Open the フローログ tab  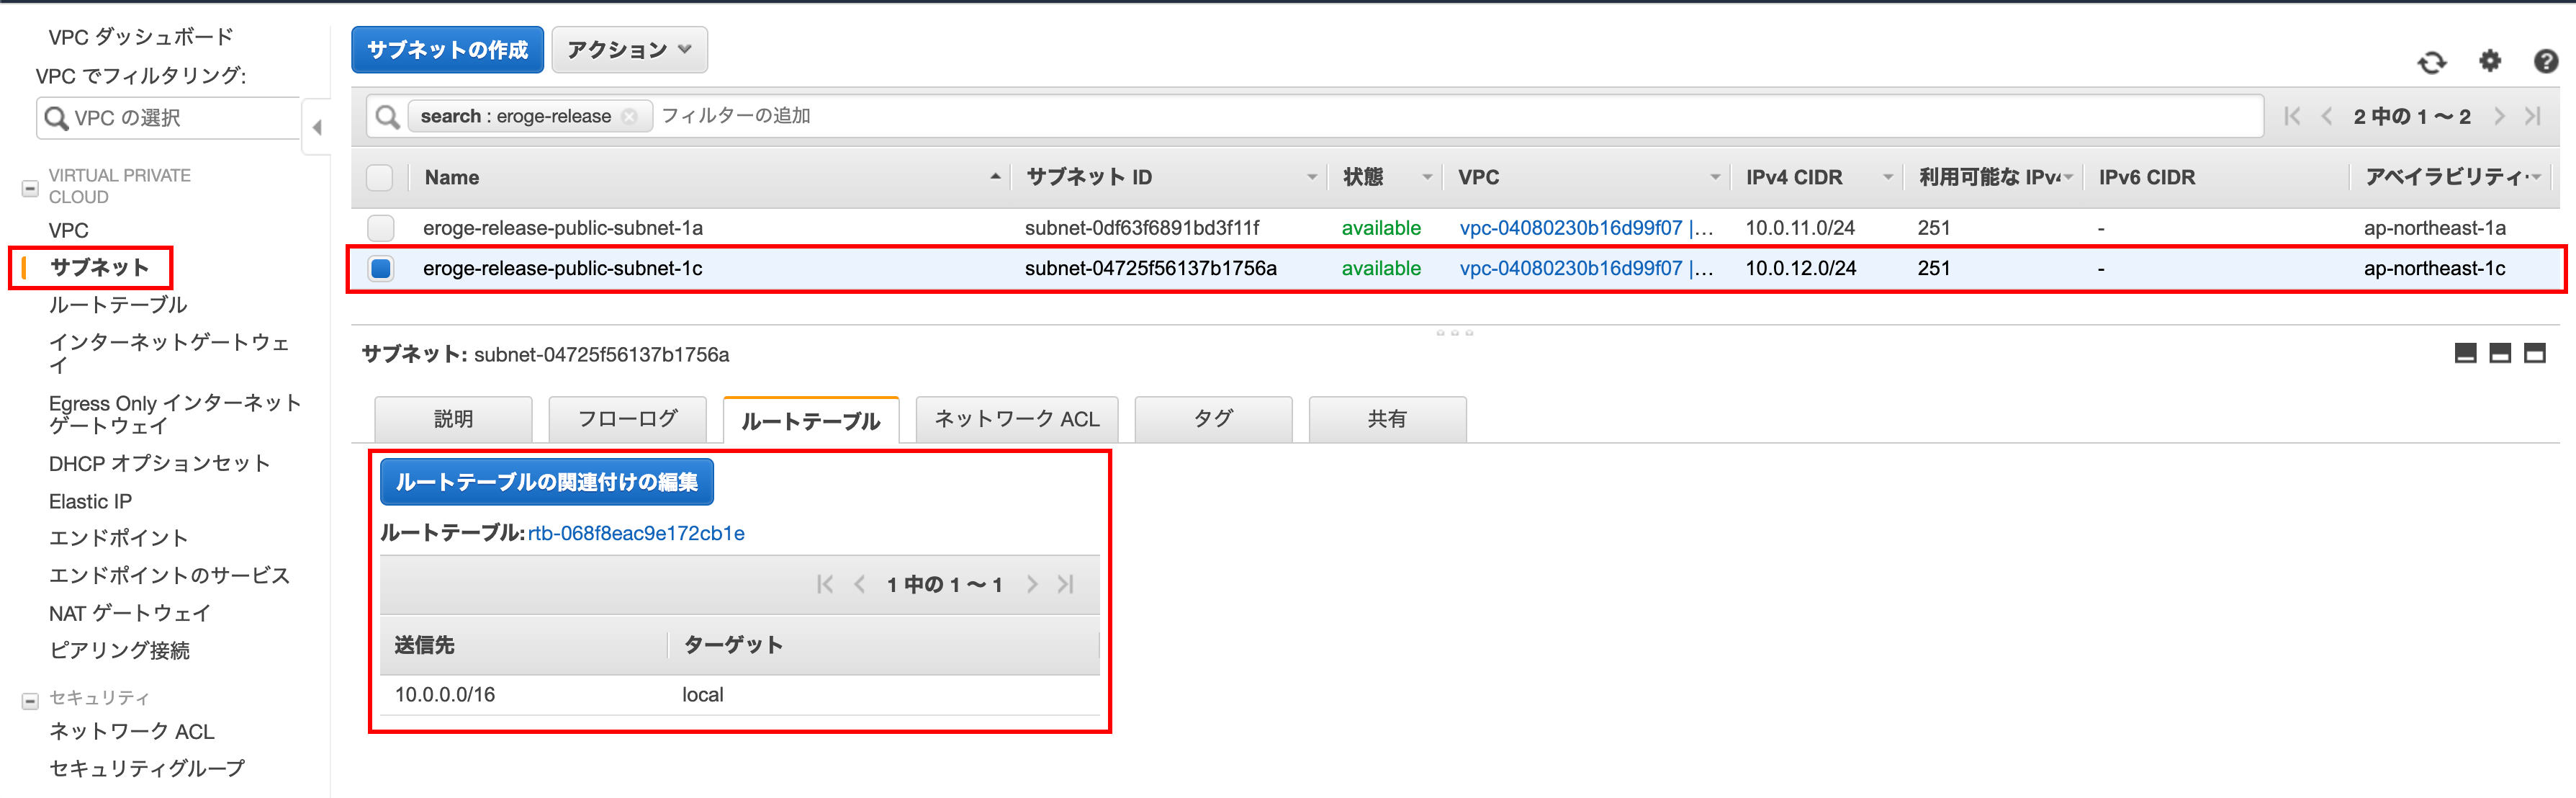[627, 420]
